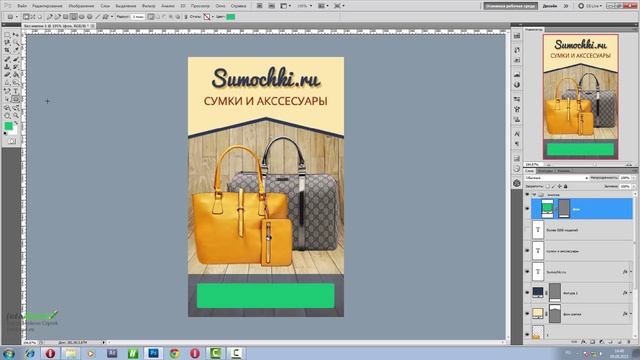Show the 'Более 5000 моделей' text layer
The height and width of the screenshot is (360, 640).
pyautogui.click(x=527, y=230)
